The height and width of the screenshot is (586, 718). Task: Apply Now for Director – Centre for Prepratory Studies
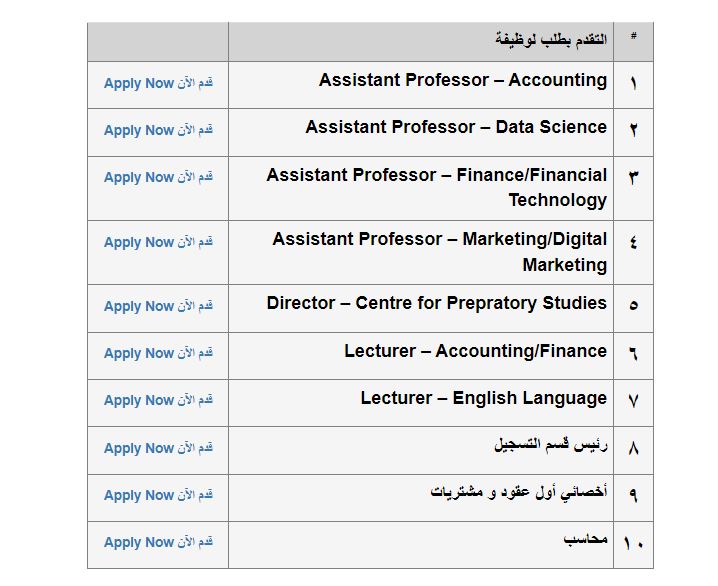click(x=158, y=306)
